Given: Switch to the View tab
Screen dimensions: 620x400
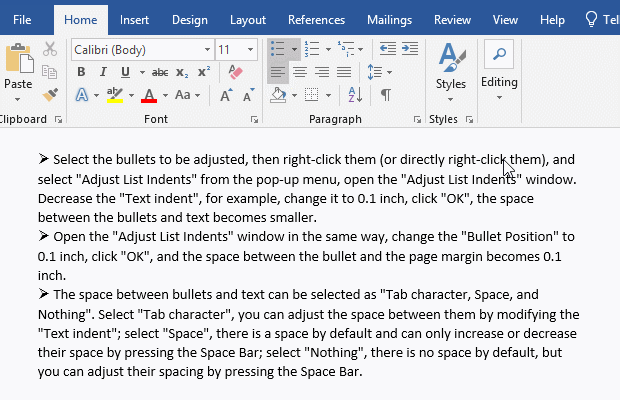Looking at the screenshot, I should click(505, 20).
